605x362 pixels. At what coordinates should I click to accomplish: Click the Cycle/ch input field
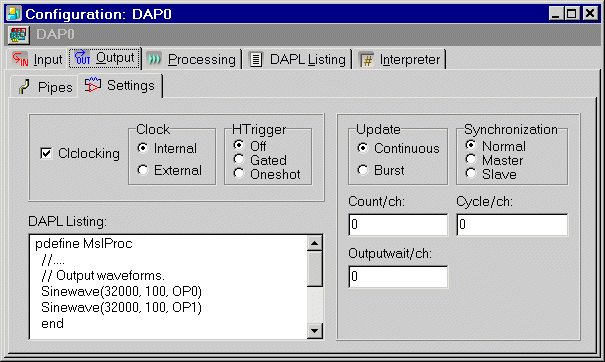click(x=512, y=224)
